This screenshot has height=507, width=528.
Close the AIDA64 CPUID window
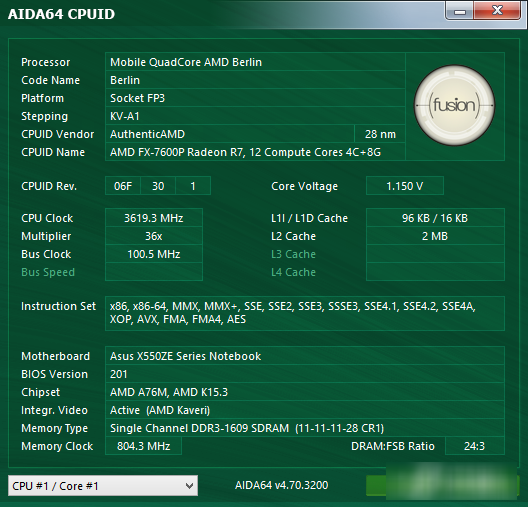(x=497, y=11)
